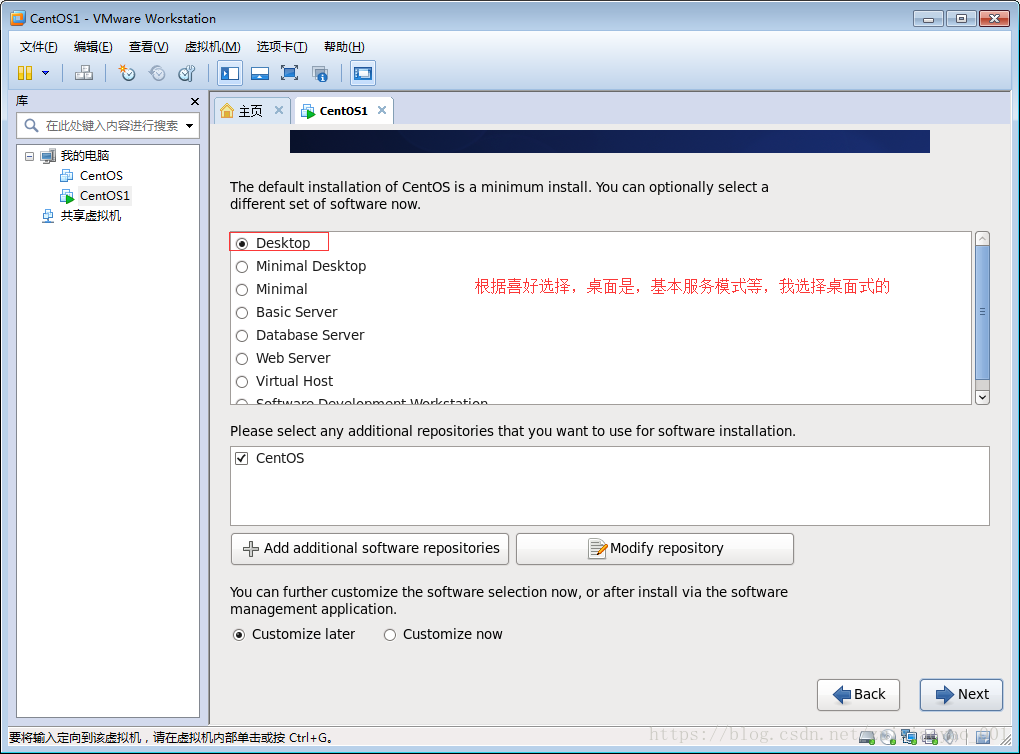Click the Modify repository button
Screen dimensions: 1020x754
654,548
